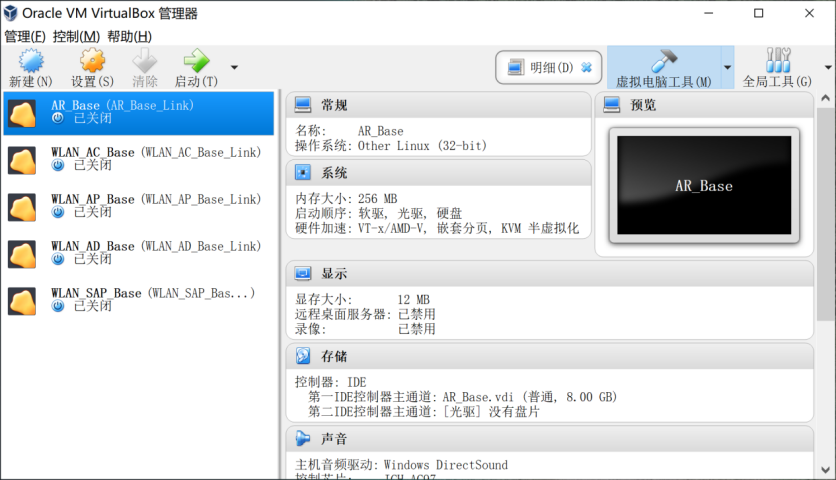Click the Preview (预览) monitor icon
Viewport: 836px width, 480px height.
(x=612, y=105)
